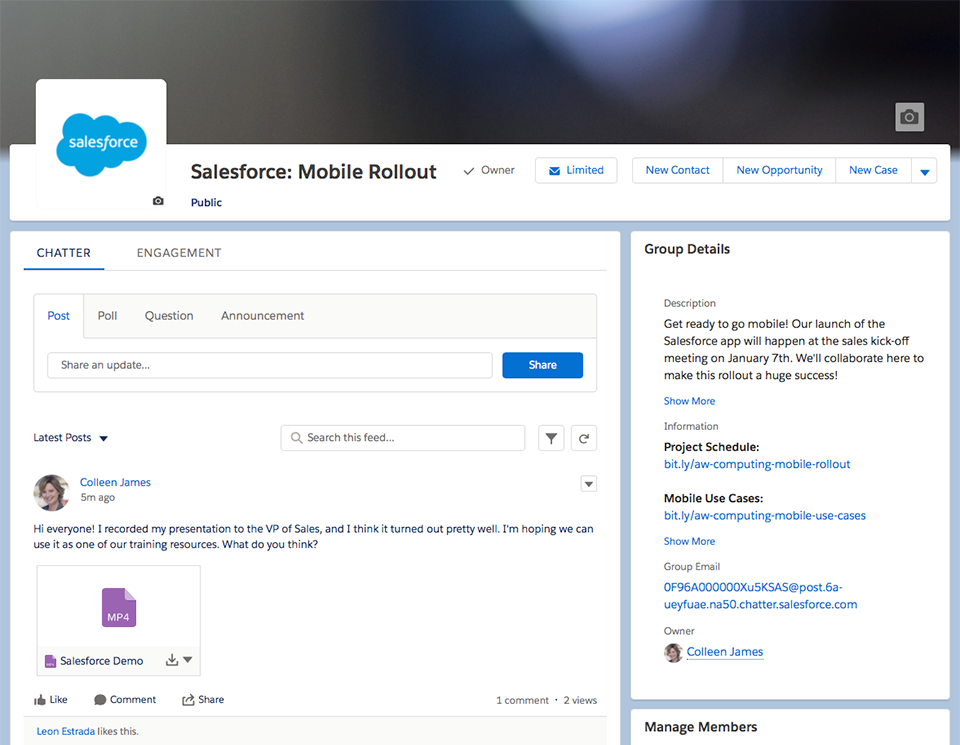The height and width of the screenshot is (745, 960).
Task: Like the post with thumbs-up icon
Action: [x=51, y=700]
